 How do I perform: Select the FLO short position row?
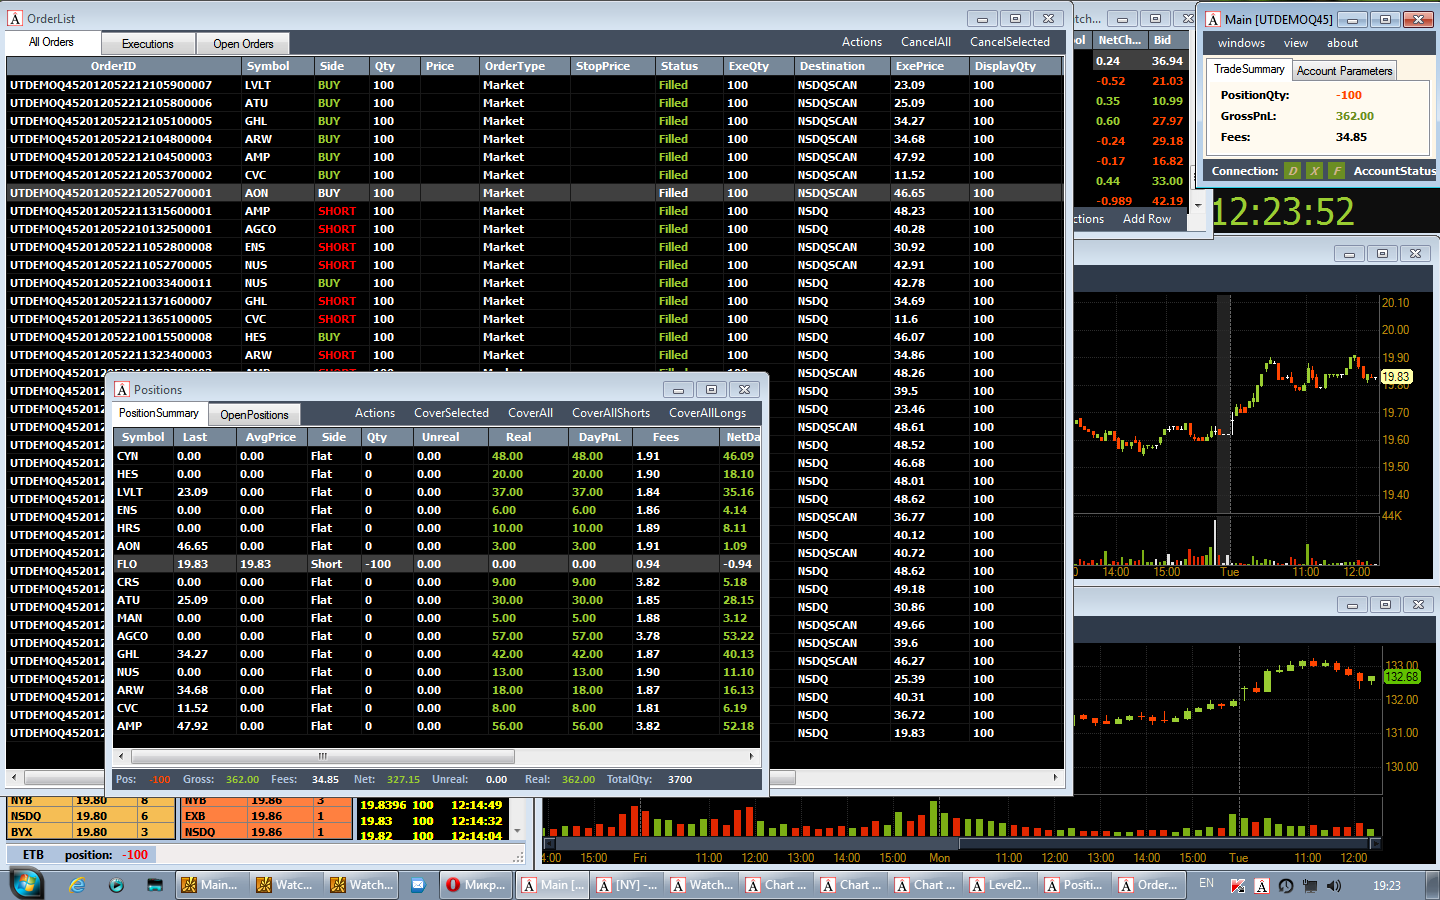437,564
